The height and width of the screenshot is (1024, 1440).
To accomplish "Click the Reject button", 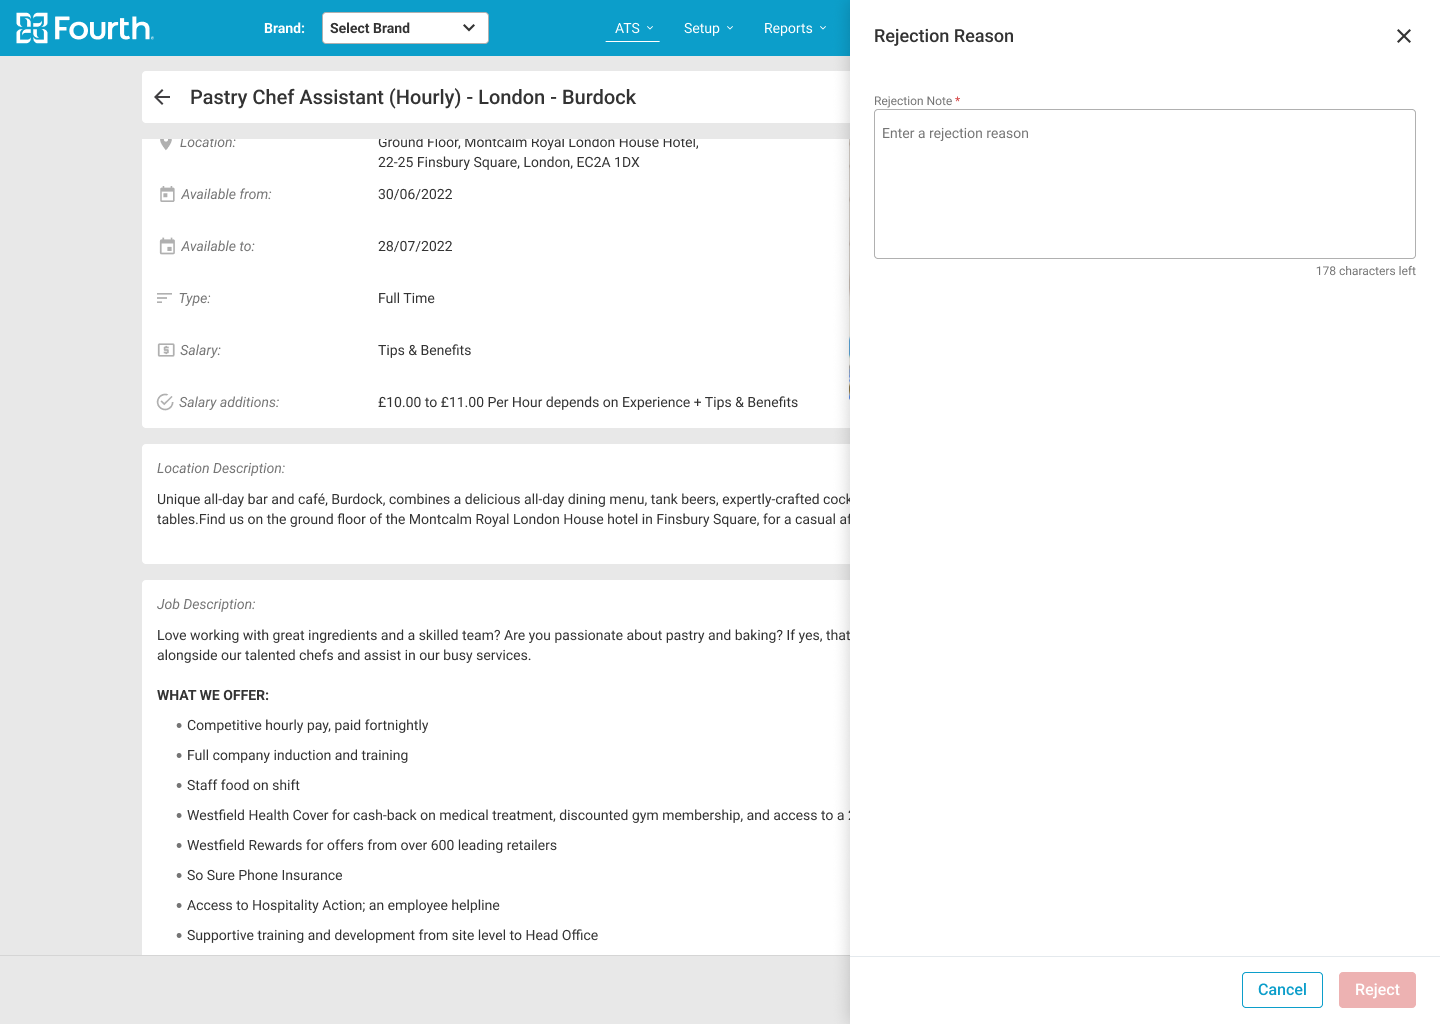I will click(1377, 989).
